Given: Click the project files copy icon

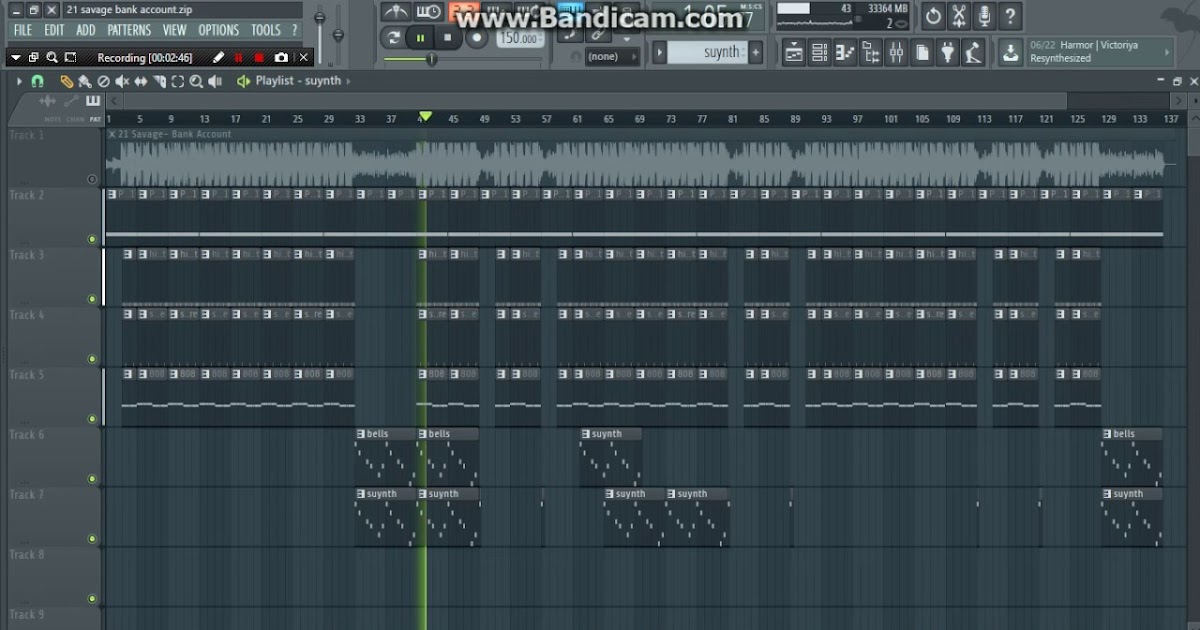Looking at the screenshot, I should tap(922, 53).
